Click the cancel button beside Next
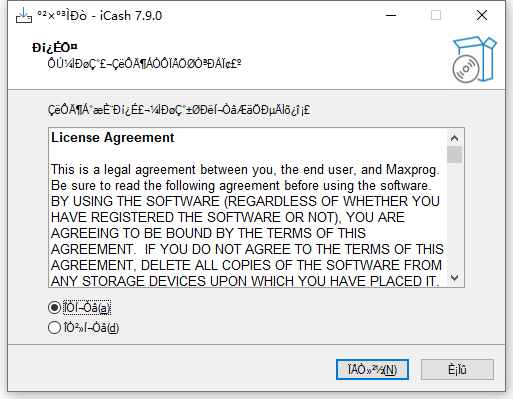Viewport: 513px width, 399px height. [x=457, y=369]
